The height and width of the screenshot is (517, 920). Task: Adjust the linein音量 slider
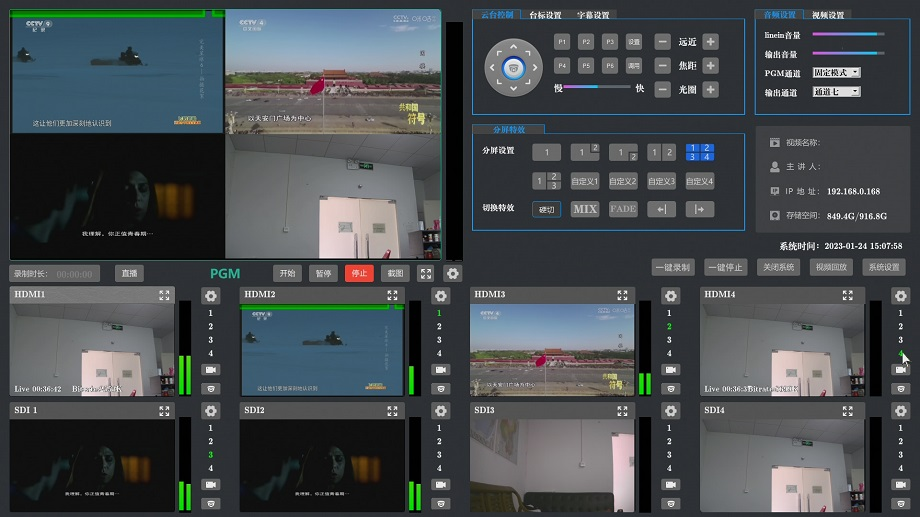pyautogui.click(x=848, y=35)
